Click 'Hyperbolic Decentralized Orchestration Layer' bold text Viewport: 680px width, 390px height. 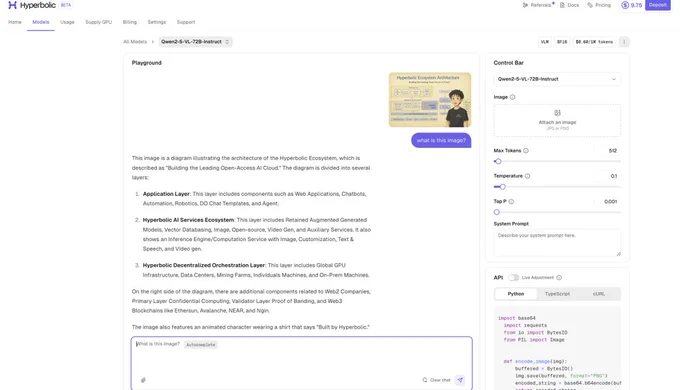point(204,265)
